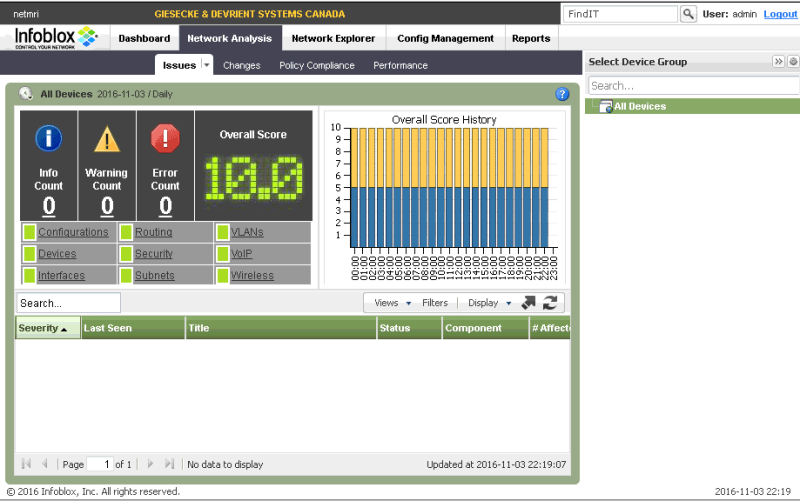Screen dimensions: 800x501
Task: Click the FindIT search field
Action: 620,14
